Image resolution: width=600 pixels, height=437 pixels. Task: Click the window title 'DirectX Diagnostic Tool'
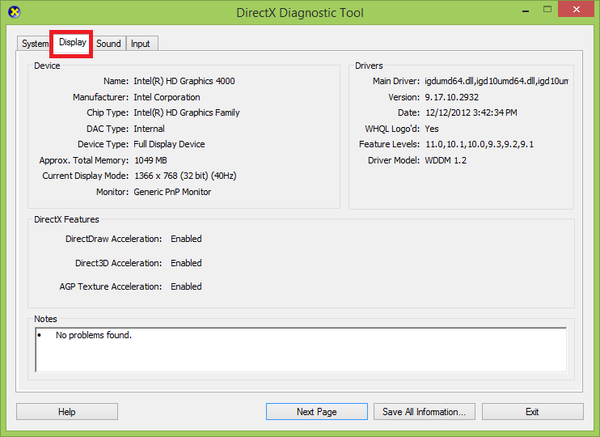click(300, 13)
